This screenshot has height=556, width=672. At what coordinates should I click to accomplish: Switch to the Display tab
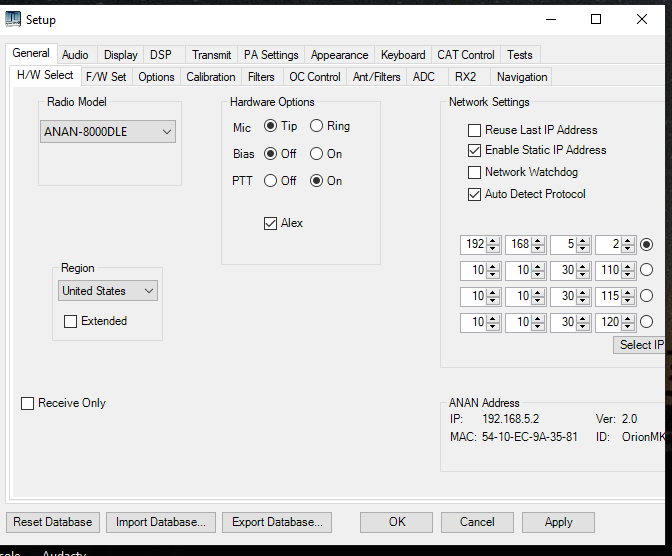(120, 55)
